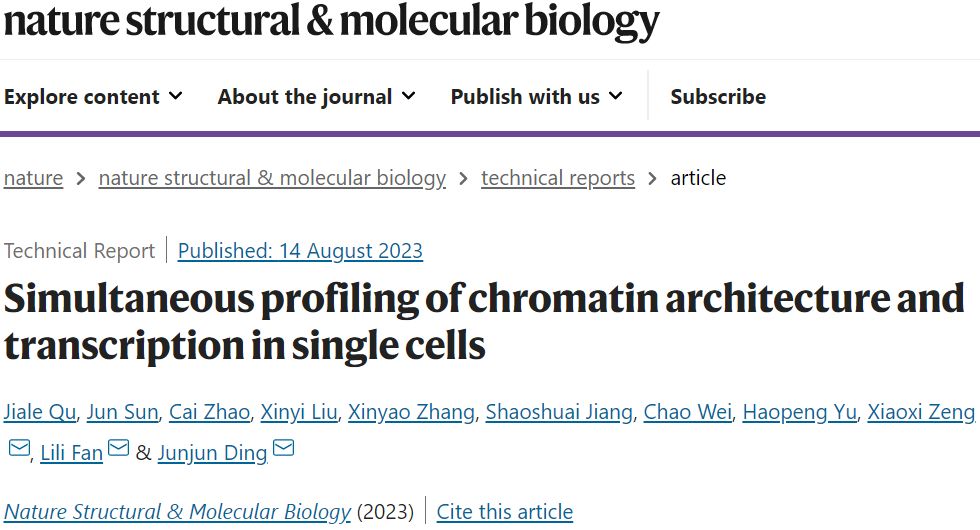Expand About the journal dropdown

pos(316,97)
